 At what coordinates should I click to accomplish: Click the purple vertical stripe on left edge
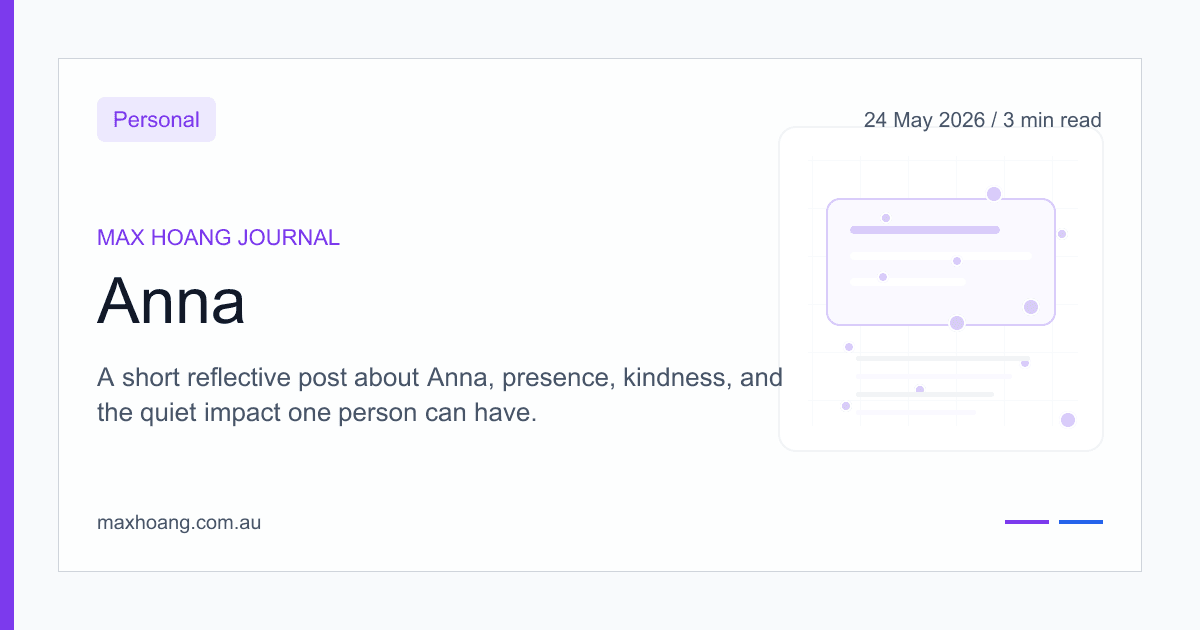[x=7, y=315]
